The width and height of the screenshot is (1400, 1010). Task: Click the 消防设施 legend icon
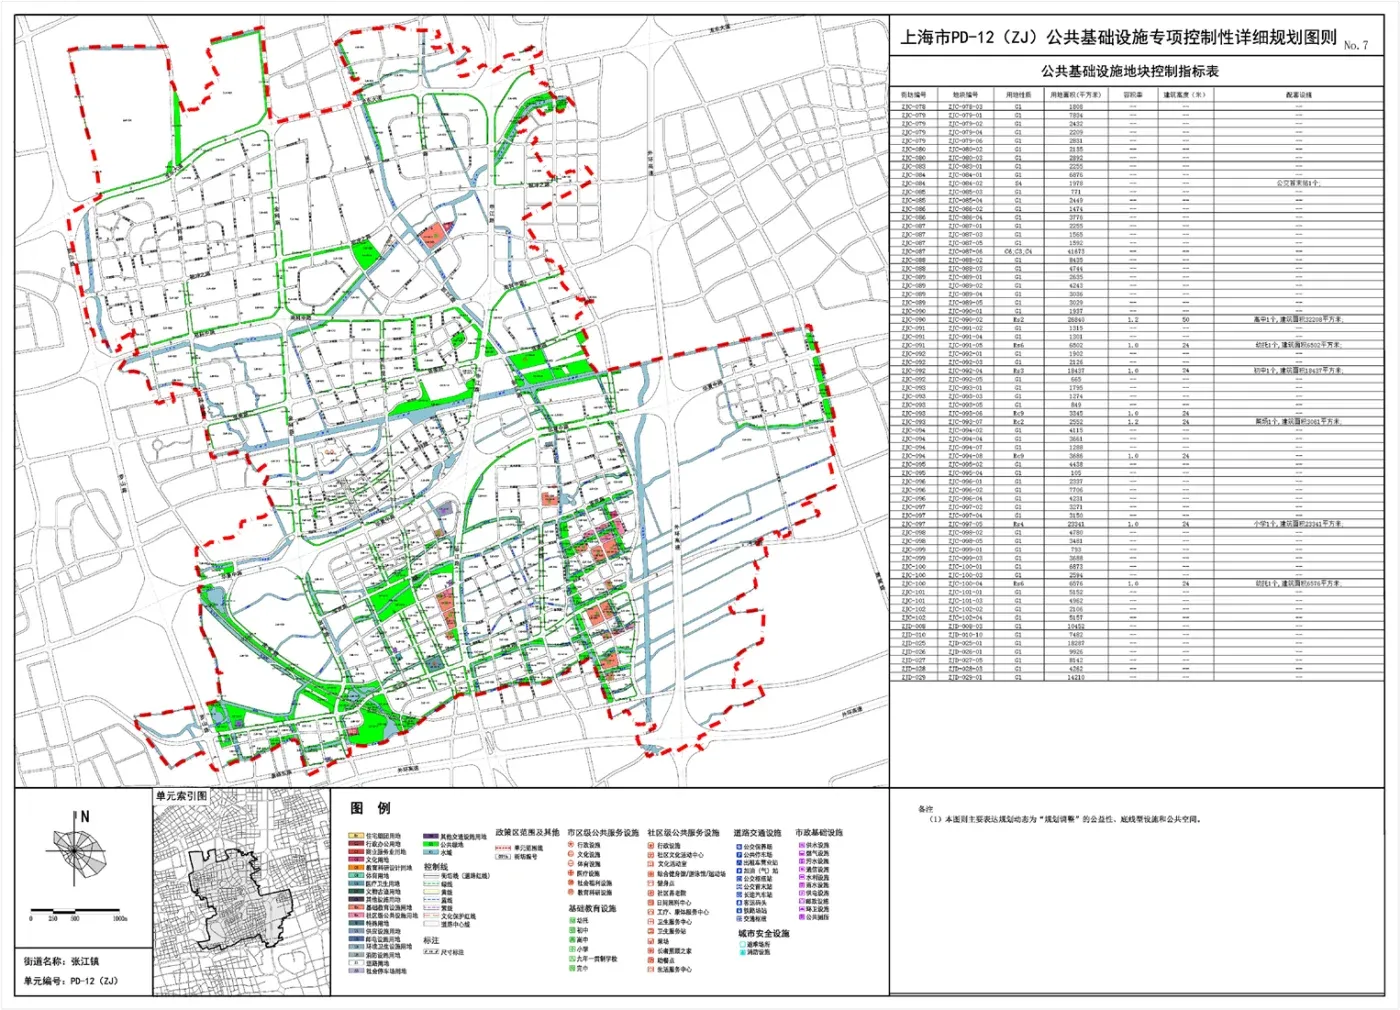[x=741, y=952]
